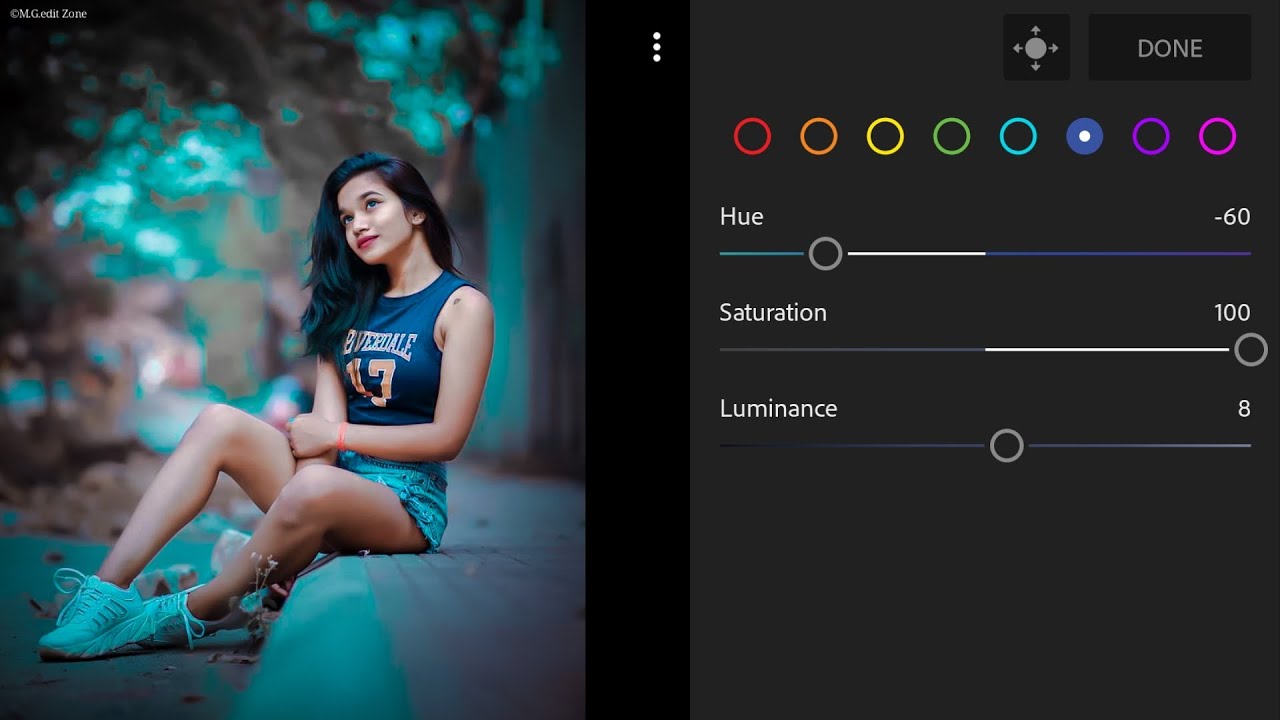The width and height of the screenshot is (1280, 720).
Task: Tap the DONE button
Action: pos(1169,48)
